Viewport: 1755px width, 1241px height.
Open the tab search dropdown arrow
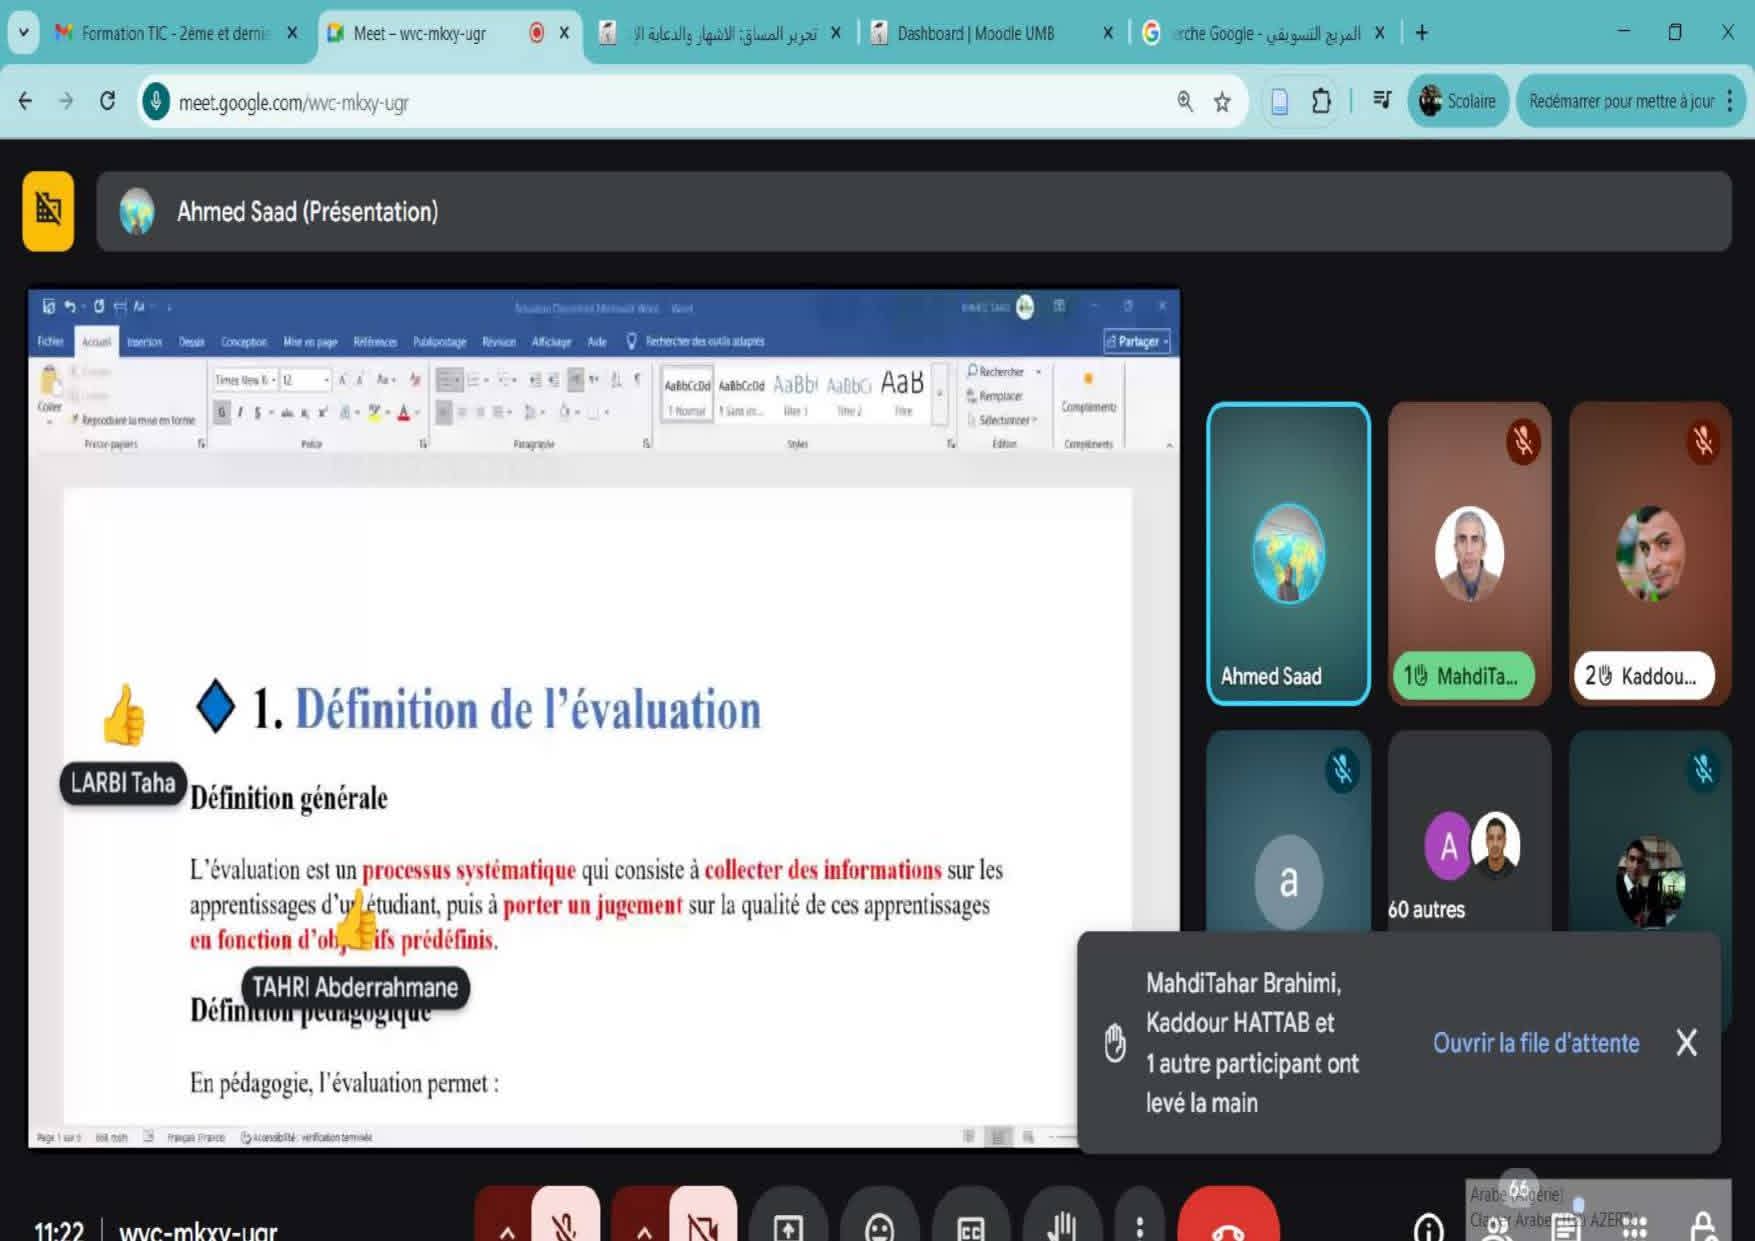pos(23,33)
